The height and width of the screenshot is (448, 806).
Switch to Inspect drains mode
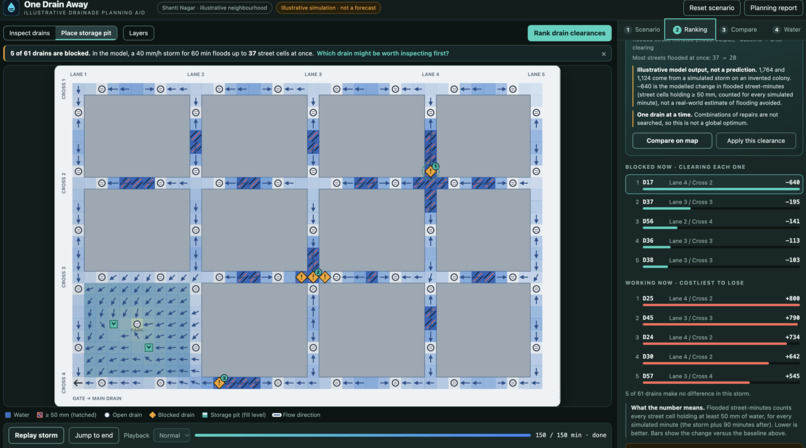coord(29,33)
